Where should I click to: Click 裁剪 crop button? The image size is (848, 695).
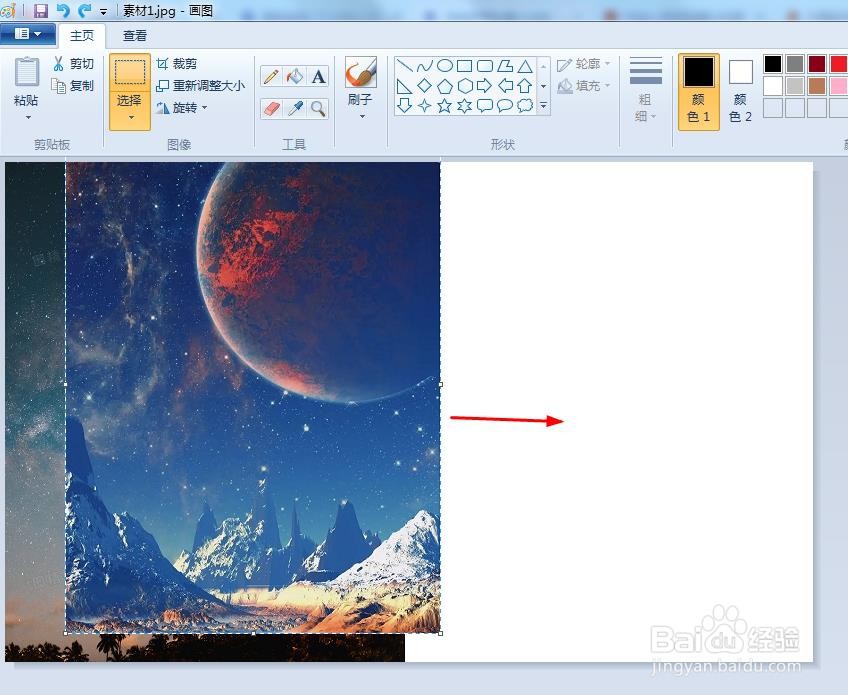(x=177, y=64)
